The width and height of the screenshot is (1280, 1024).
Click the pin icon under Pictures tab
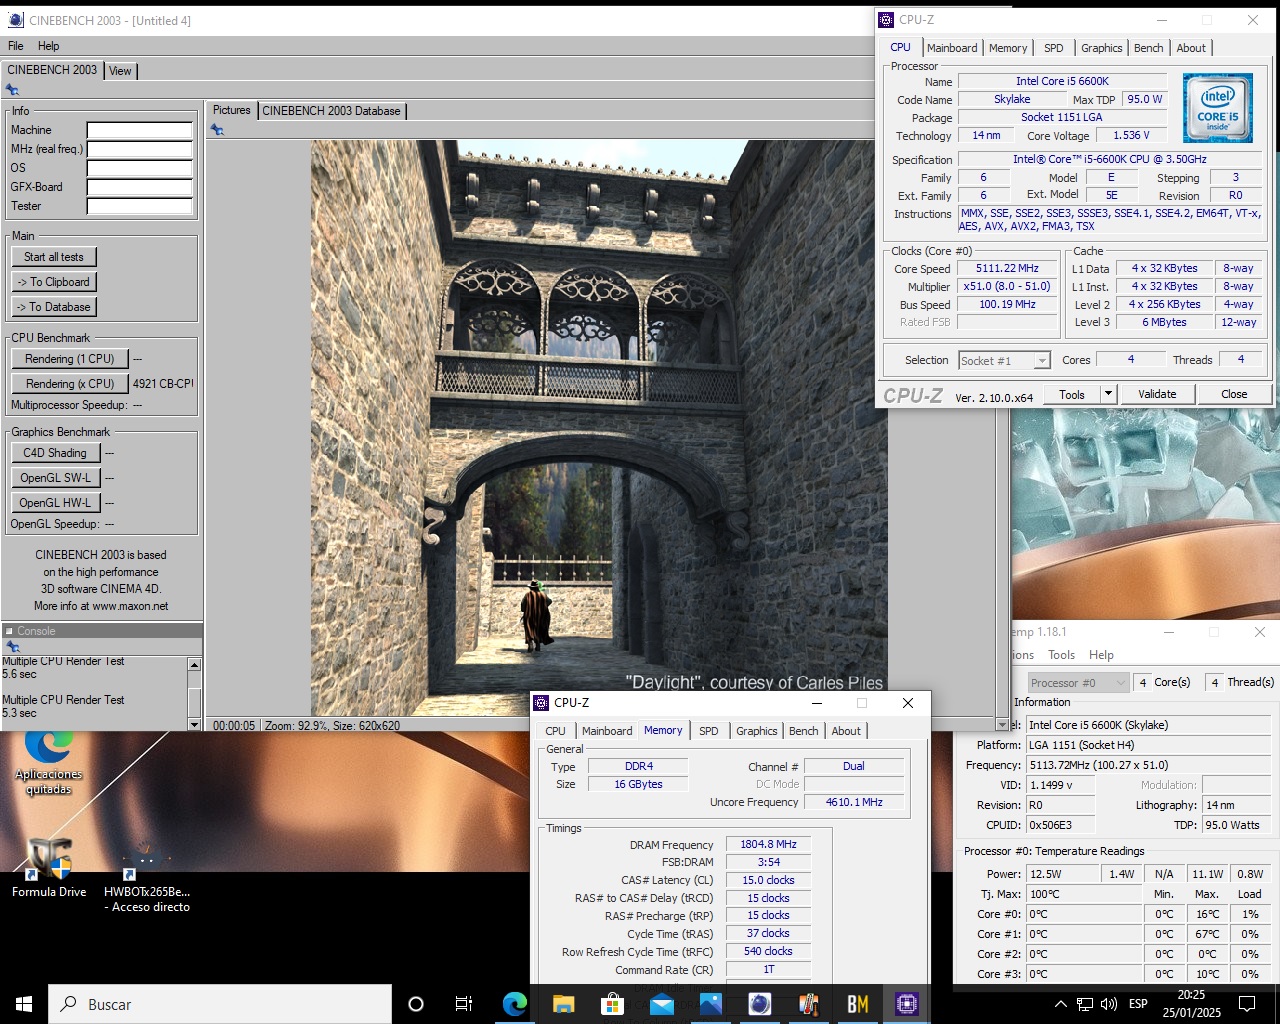click(217, 130)
